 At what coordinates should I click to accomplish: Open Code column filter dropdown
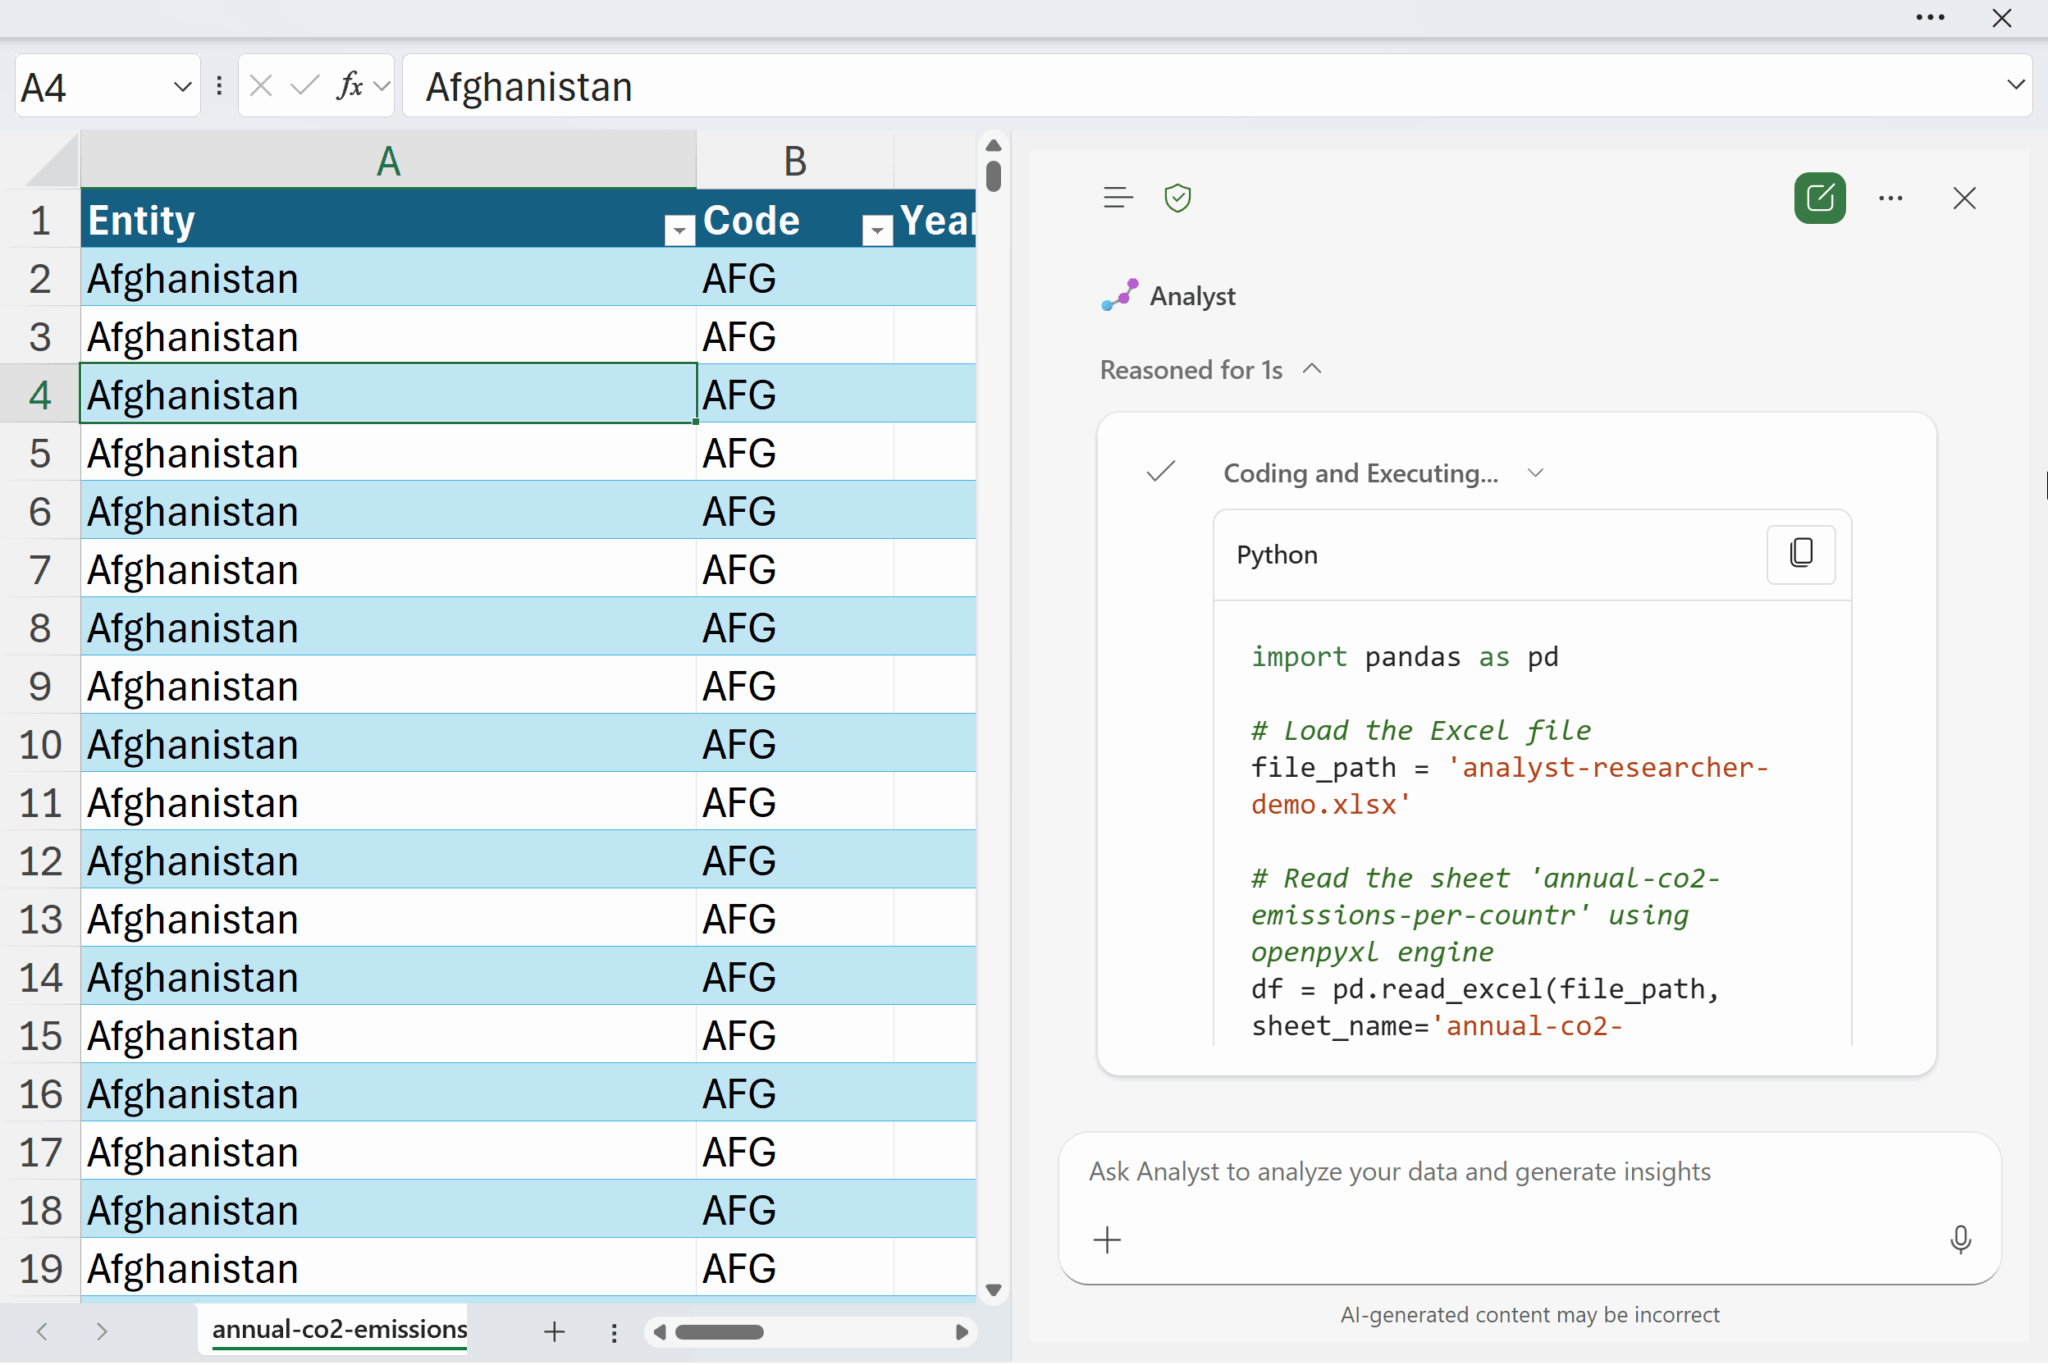pyautogui.click(x=877, y=231)
